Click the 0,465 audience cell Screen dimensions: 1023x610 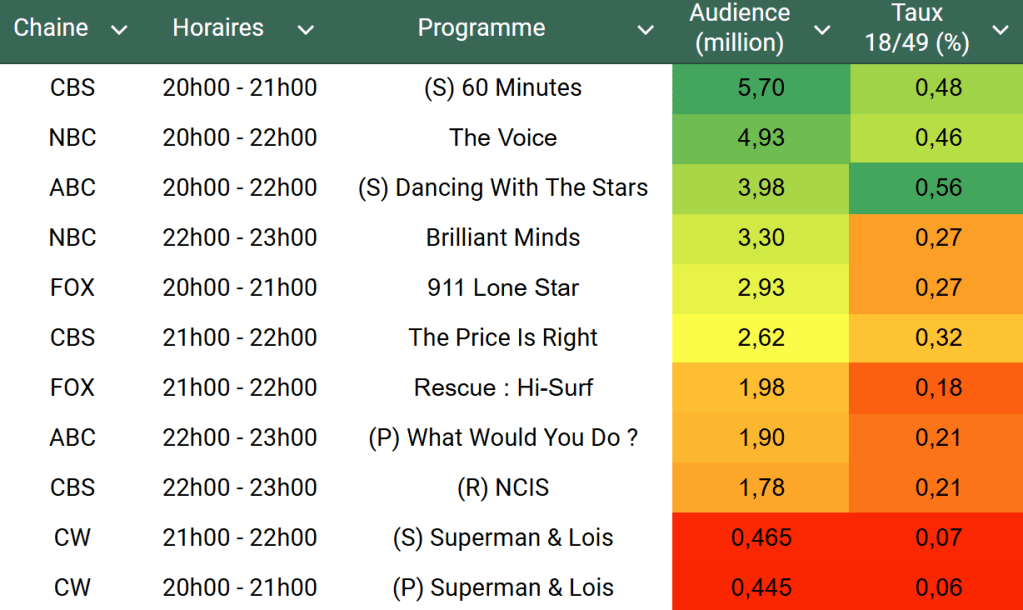(x=761, y=538)
